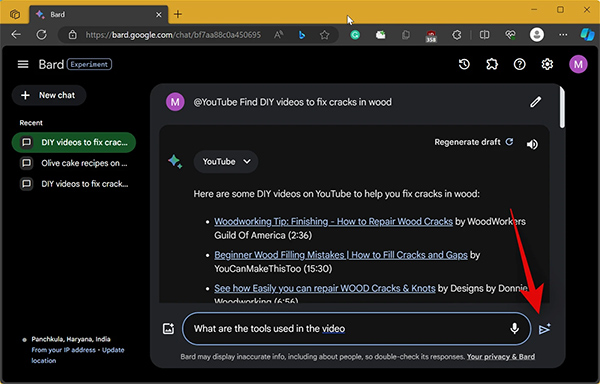
Task: Open browser settings and more menu
Action: 563,35
